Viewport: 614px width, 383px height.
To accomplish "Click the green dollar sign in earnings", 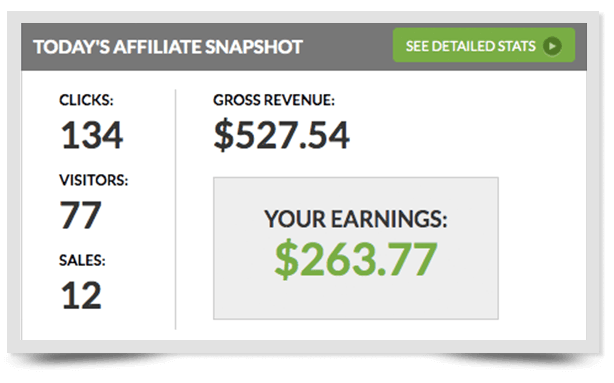I will point(287,259).
